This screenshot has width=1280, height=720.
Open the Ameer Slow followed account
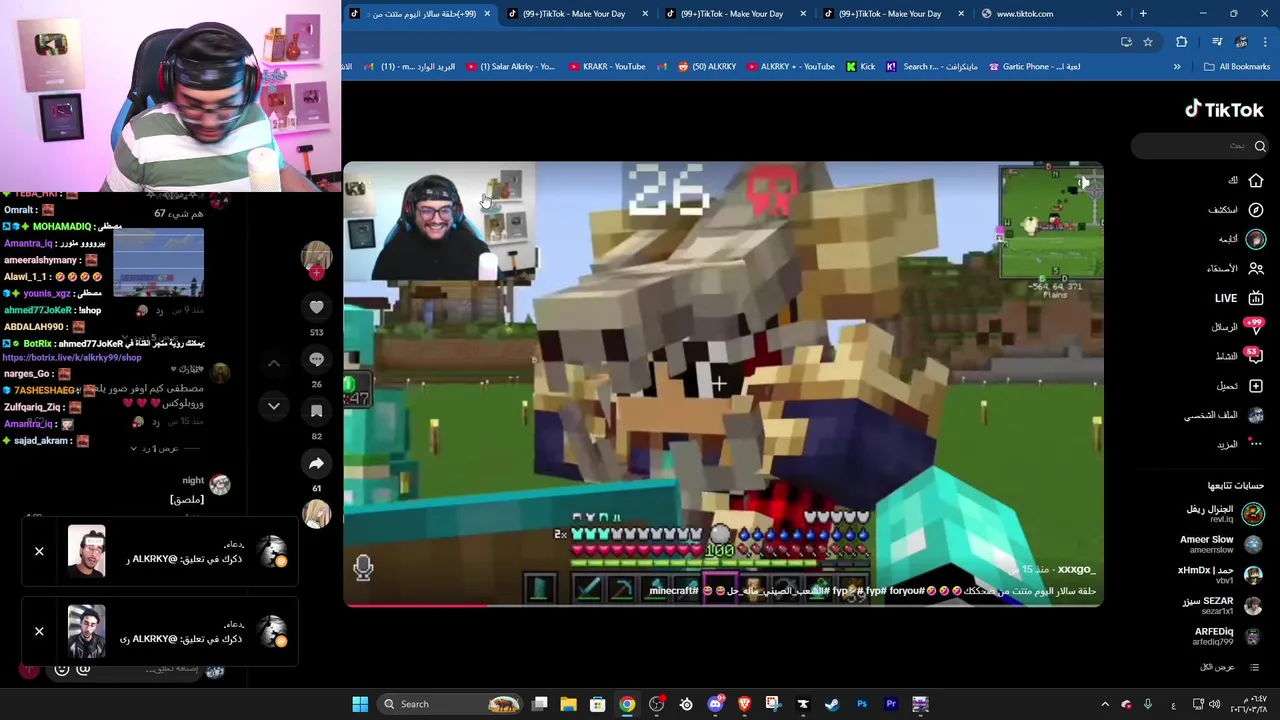click(x=1221, y=544)
